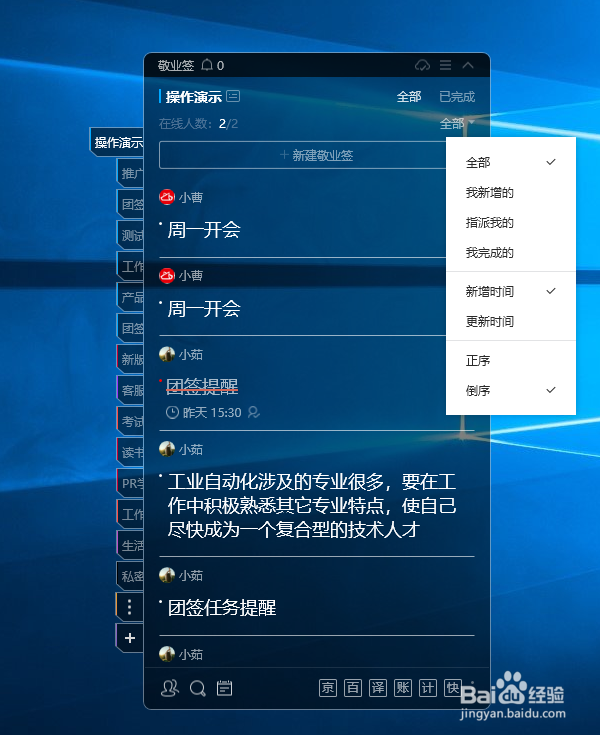Viewport: 600px width, 735px height.
Task: Open the 客服 sidebar tab
Action: pyautogui.click(x=130, y=390)
